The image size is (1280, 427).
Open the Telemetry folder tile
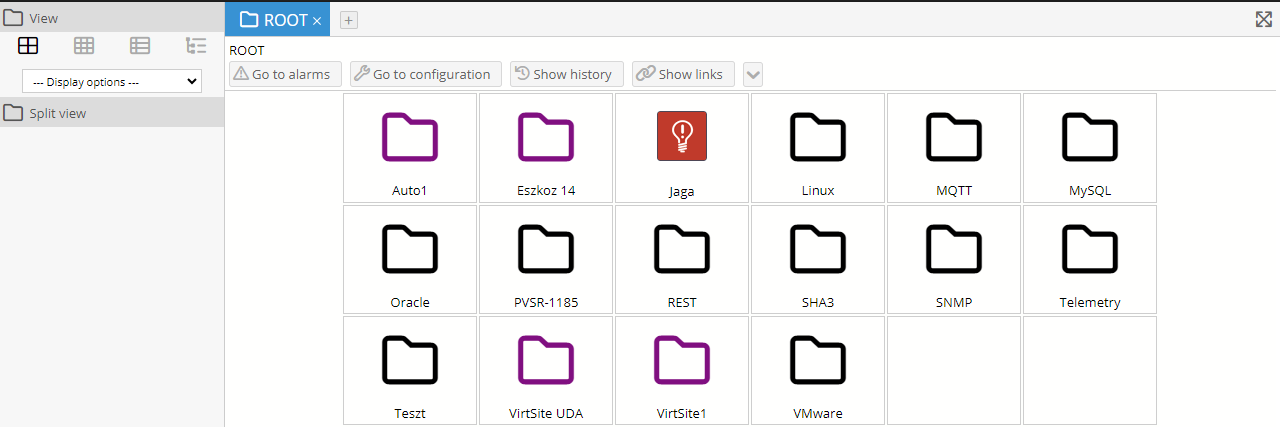[x=1090, y=259]
